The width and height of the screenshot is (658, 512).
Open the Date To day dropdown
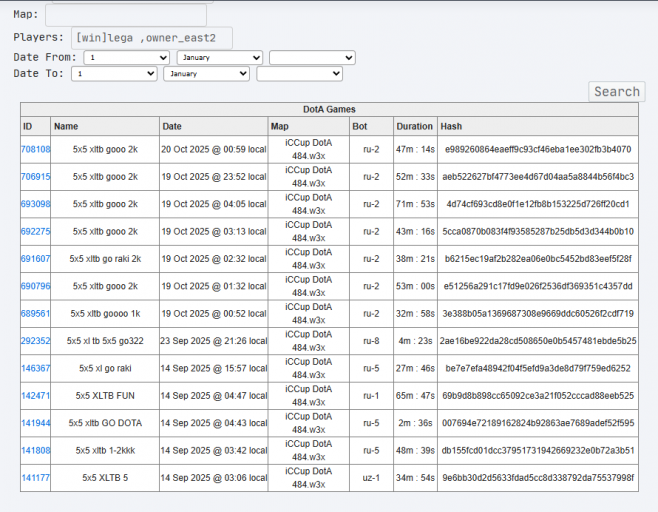pos(114,73)
